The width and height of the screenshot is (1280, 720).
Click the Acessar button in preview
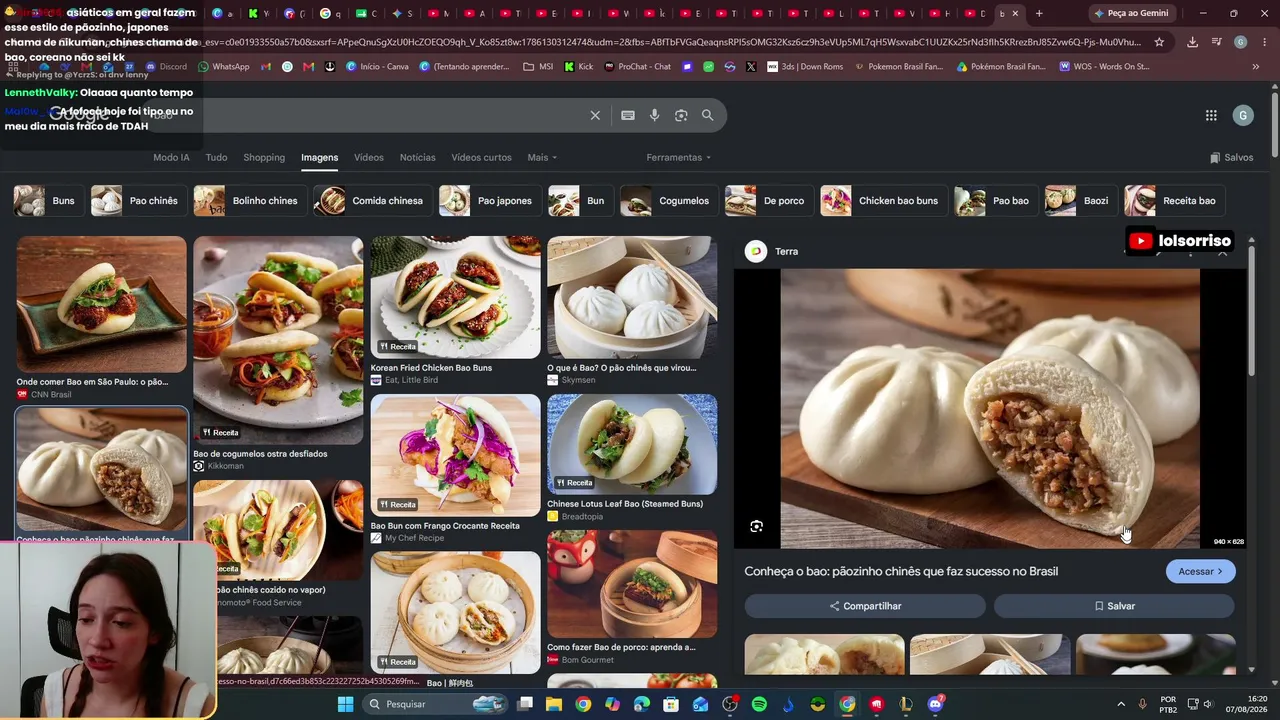coord(1200,571)
